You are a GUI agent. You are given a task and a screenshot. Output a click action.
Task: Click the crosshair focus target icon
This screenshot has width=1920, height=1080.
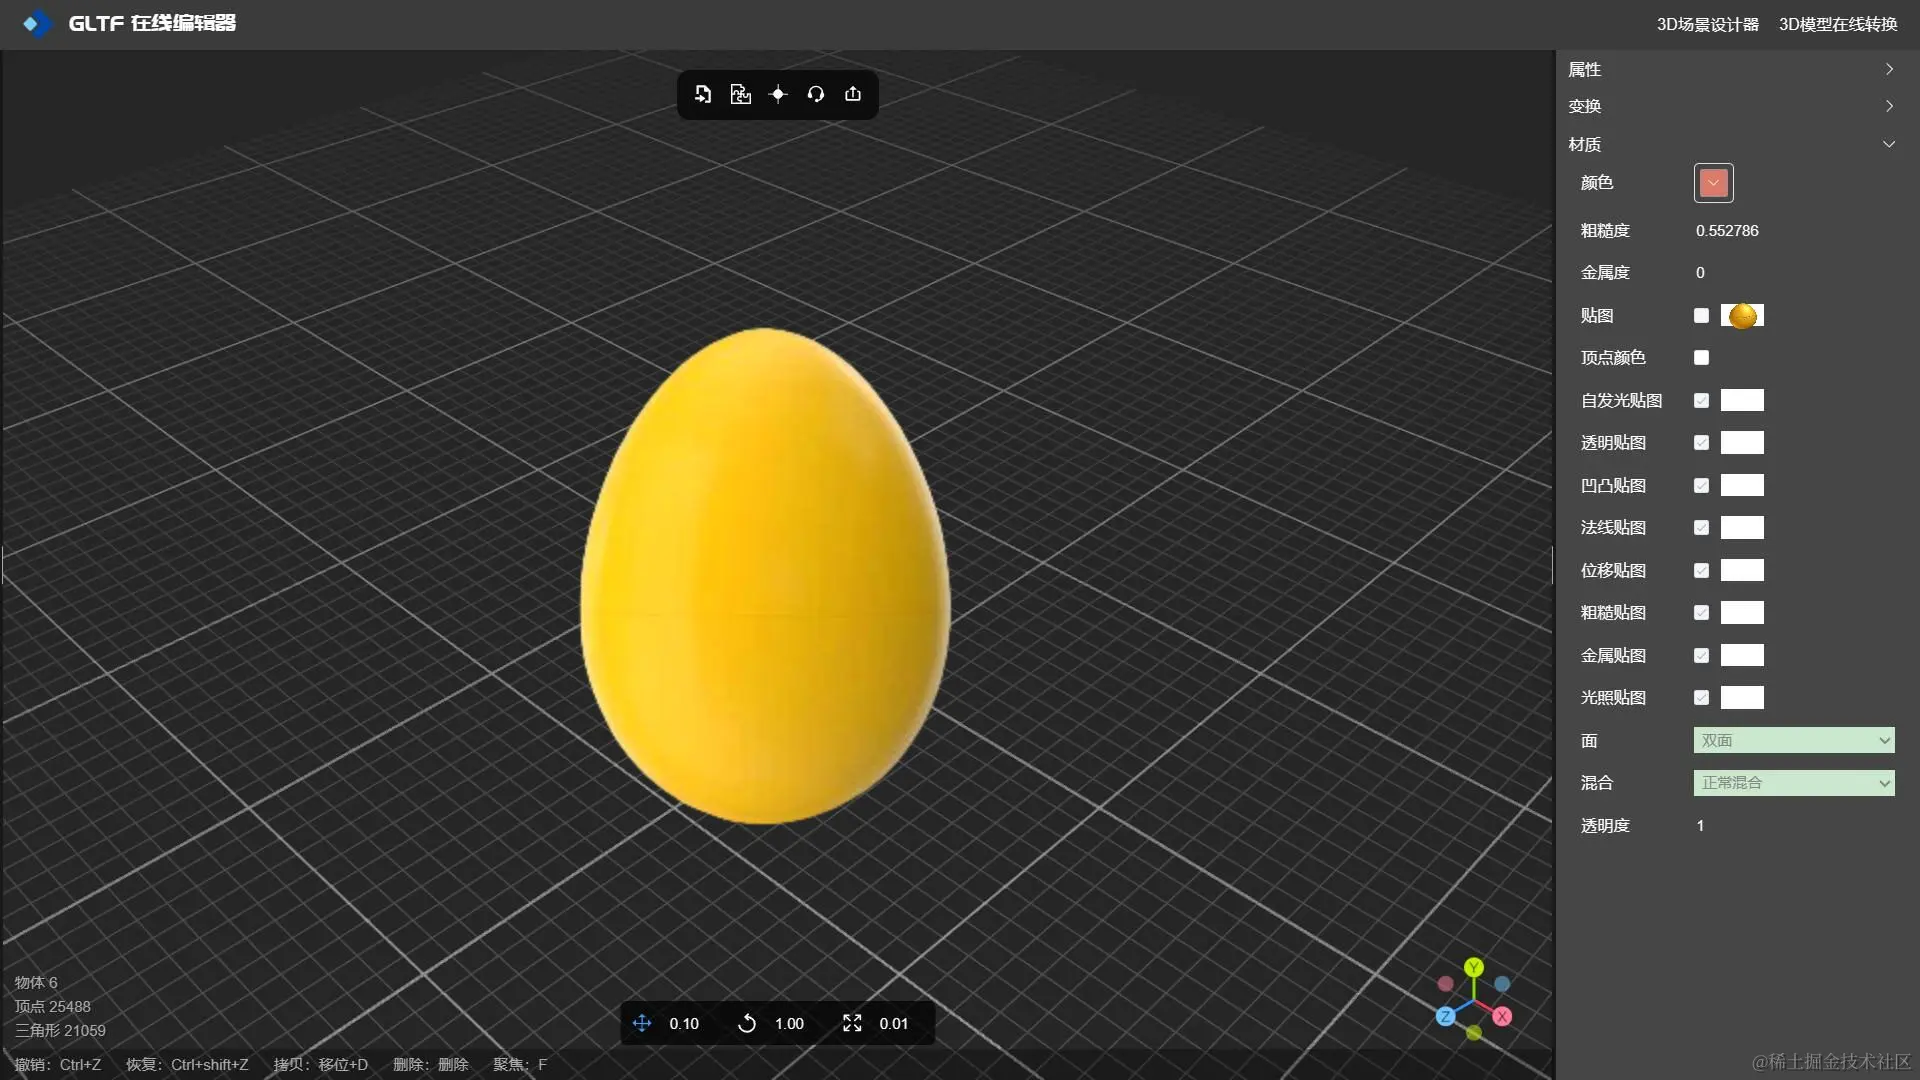tap(778, 94)
